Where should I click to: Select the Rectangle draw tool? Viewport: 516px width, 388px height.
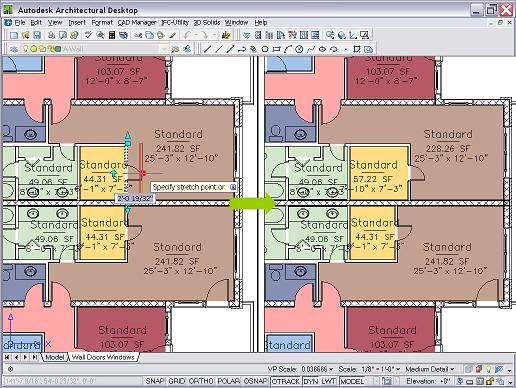click(x=276, y=49)
